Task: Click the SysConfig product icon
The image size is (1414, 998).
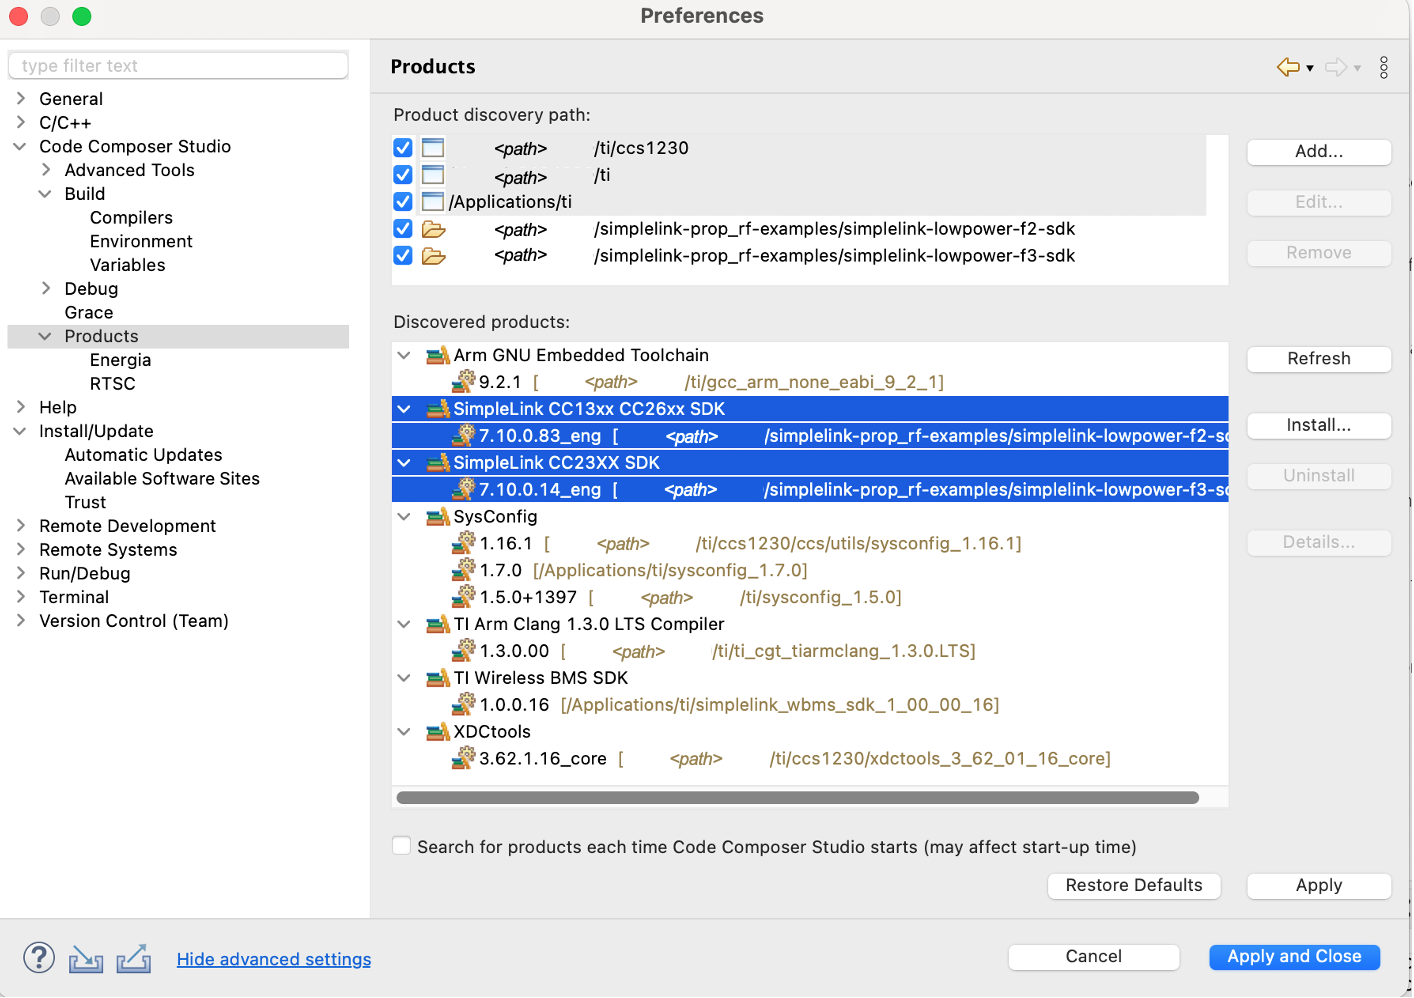Action: click(x=438, y=517)
